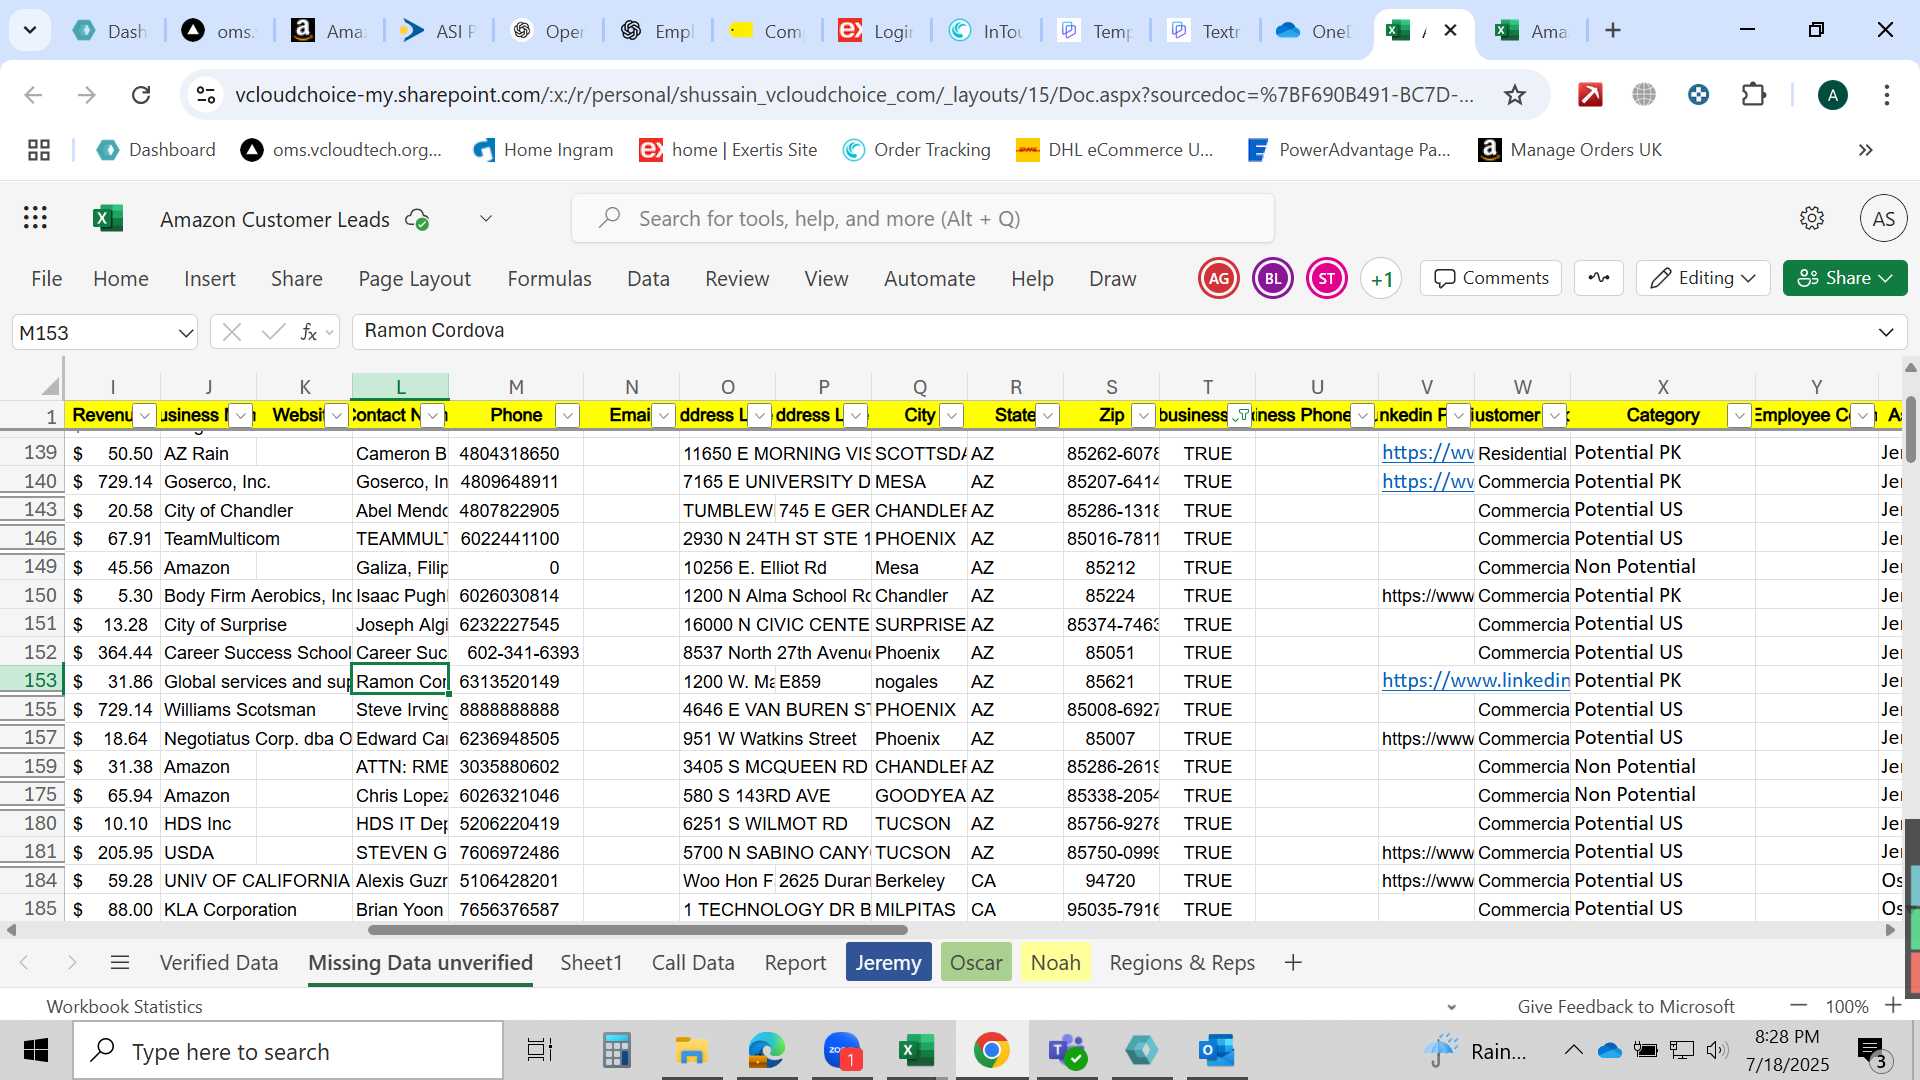Screen dimensions: 1920x1080
Task: View site information icon in address bar
Action: [206, 95]
